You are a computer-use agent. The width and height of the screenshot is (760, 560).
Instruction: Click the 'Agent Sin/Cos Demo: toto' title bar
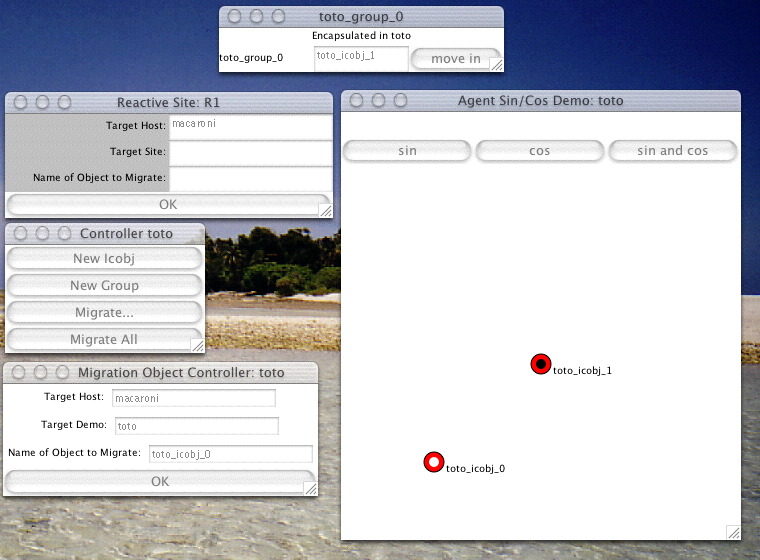coord(540,101)
